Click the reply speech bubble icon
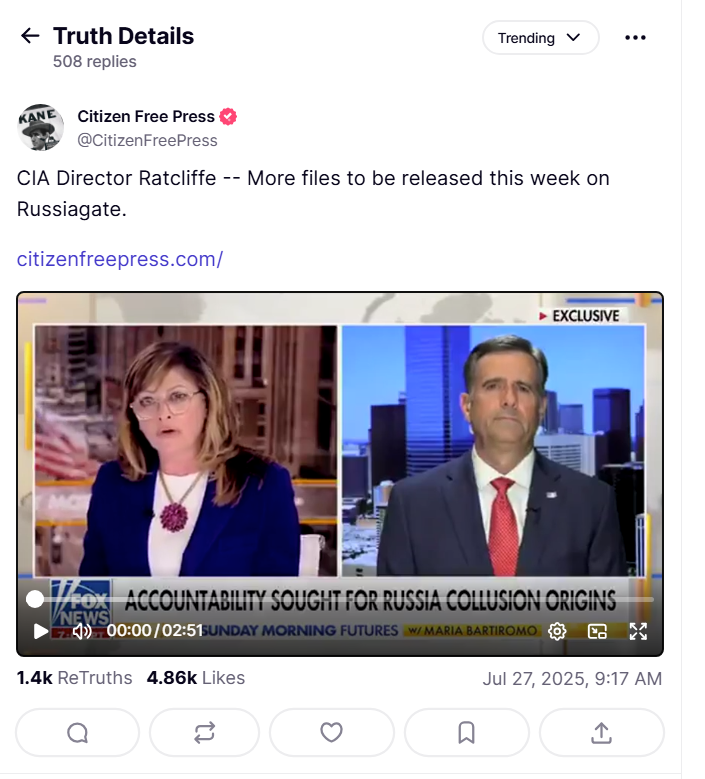The height and width of the screenshot is (779, 705). (78, 733)
